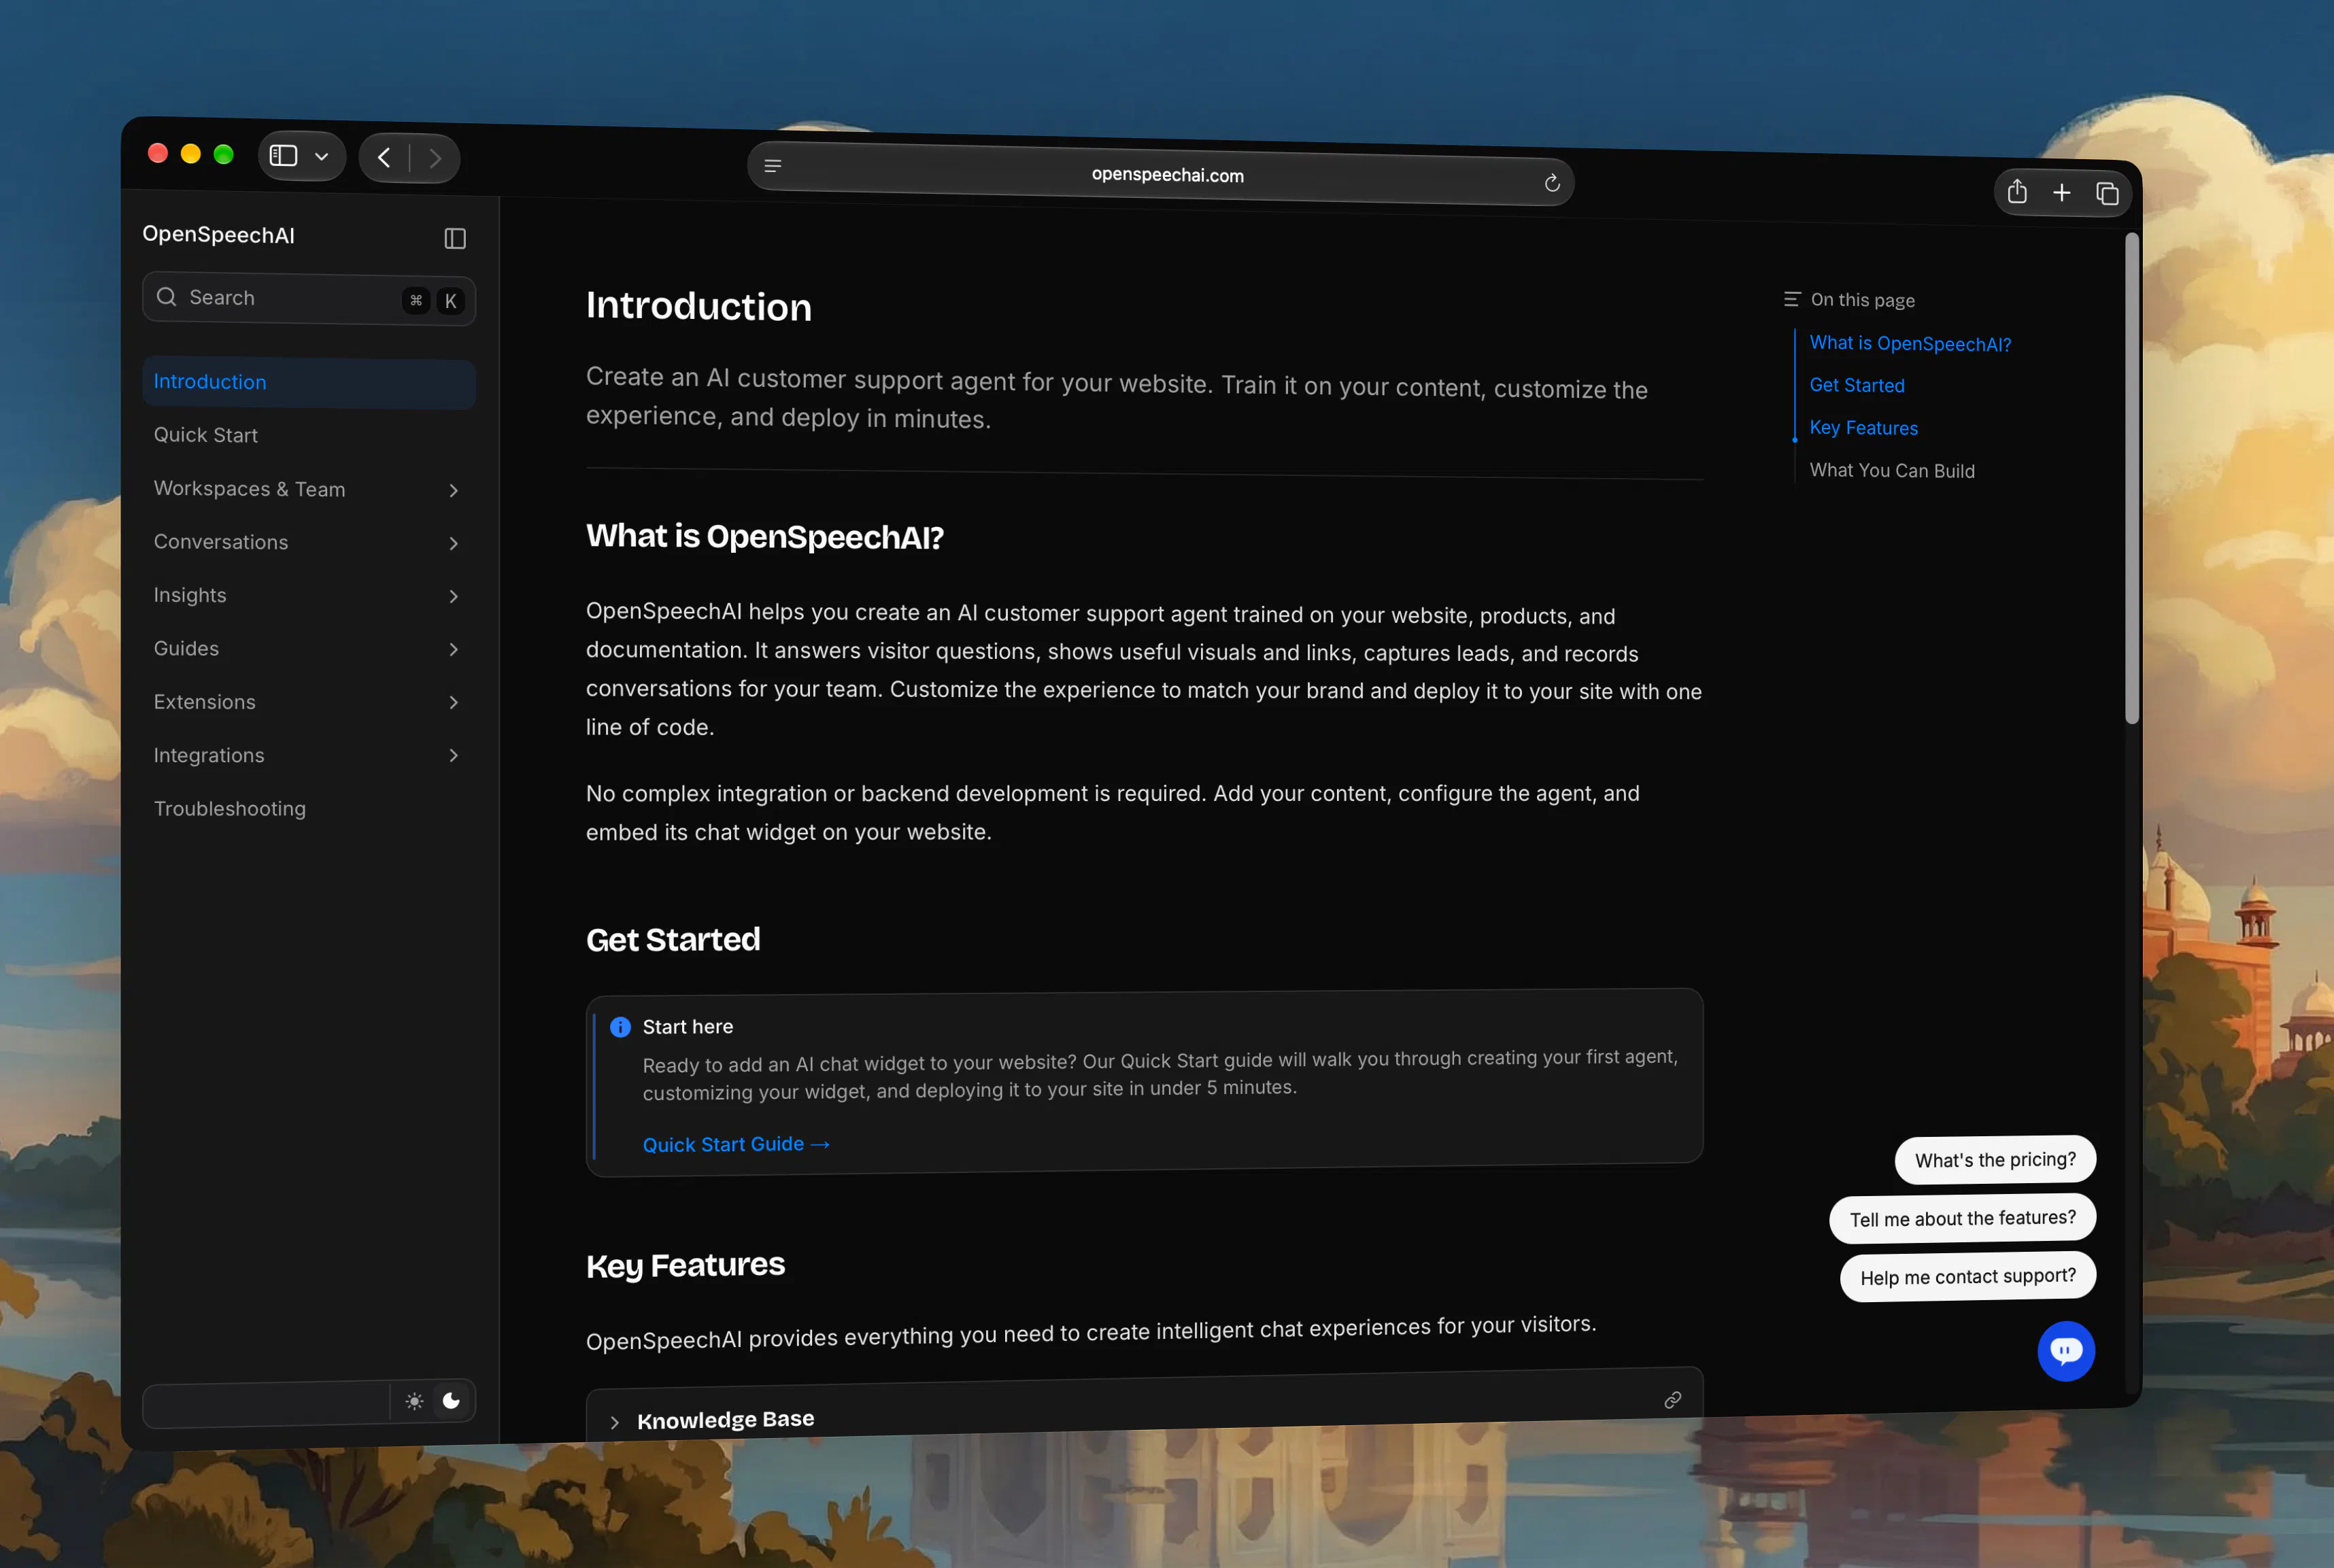This screenshot has width=2334, height=1568.
Task: Click the OpenSpeechAI logo text
Action: [218, 234]
